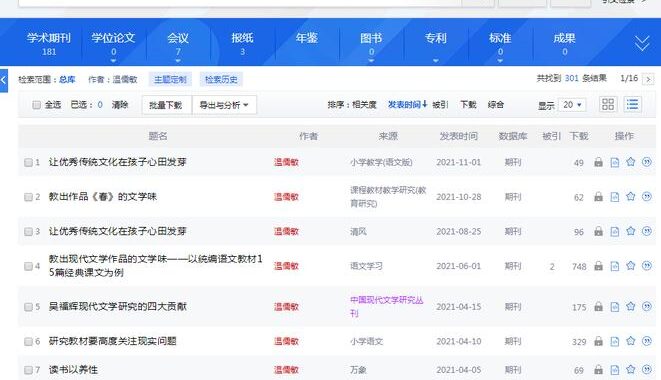Image resolution: width=661 pixels, height=380 pixels.
Task: Sort by 发表时间
Action: pos(407,104)
